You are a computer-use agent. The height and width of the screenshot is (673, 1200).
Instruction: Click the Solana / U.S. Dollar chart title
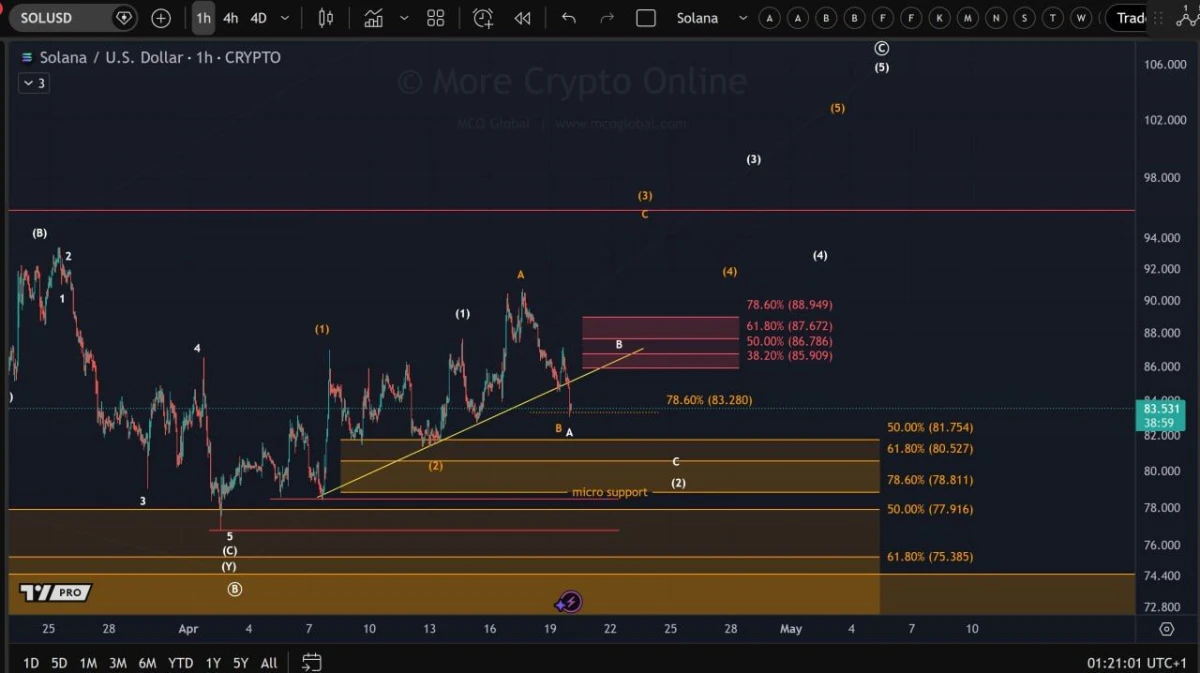(x=160, y=58)
